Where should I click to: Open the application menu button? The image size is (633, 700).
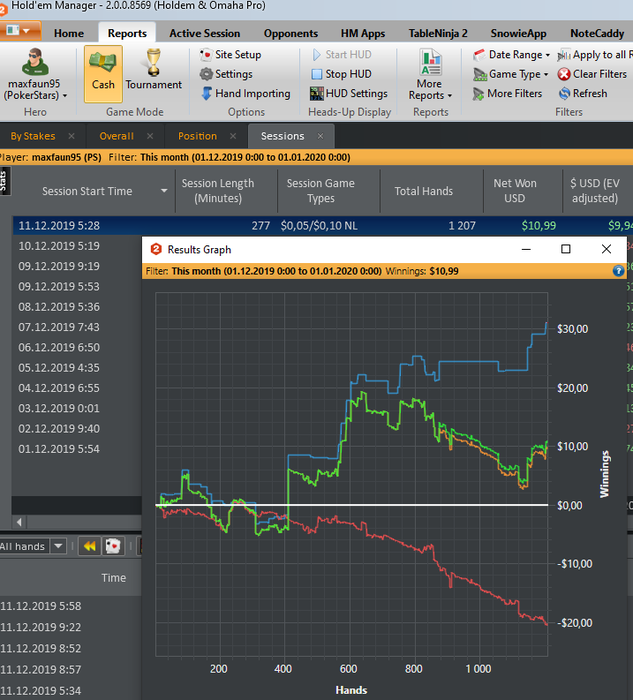pyautogui.click(x=20, y=31)
